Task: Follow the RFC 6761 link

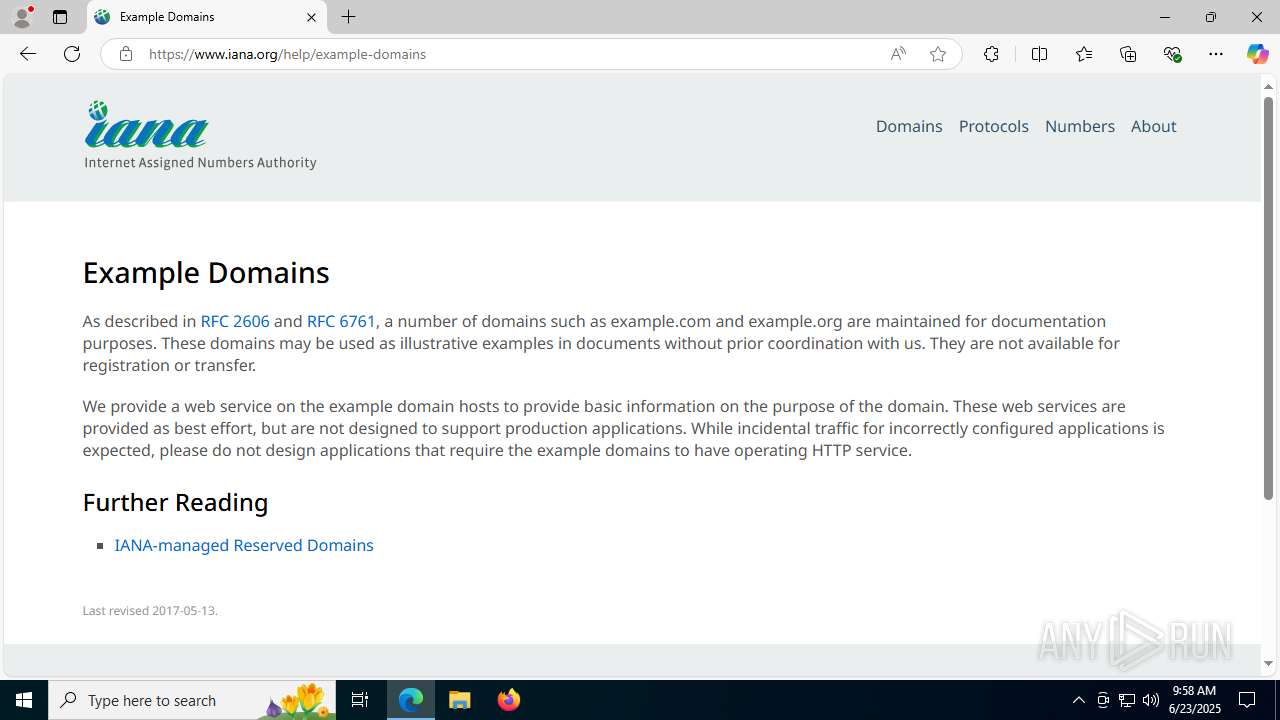Action: click(x=341, y=321)
